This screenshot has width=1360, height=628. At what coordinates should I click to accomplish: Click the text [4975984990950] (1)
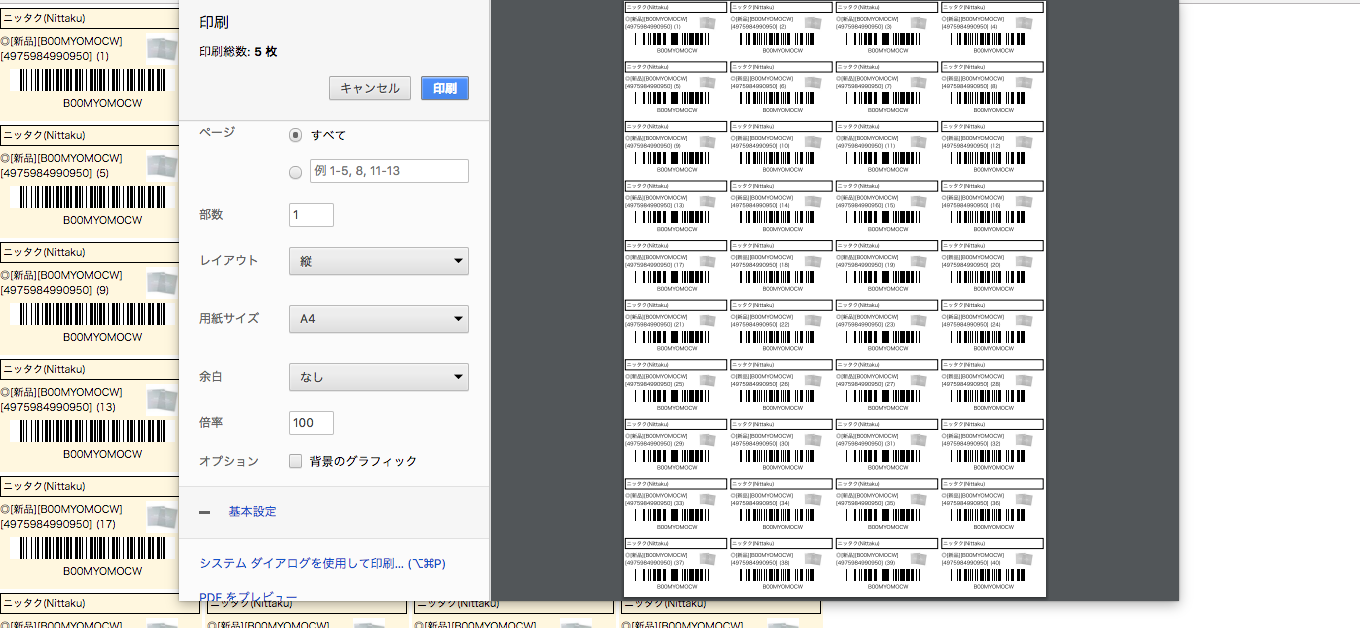click(55, 56)
